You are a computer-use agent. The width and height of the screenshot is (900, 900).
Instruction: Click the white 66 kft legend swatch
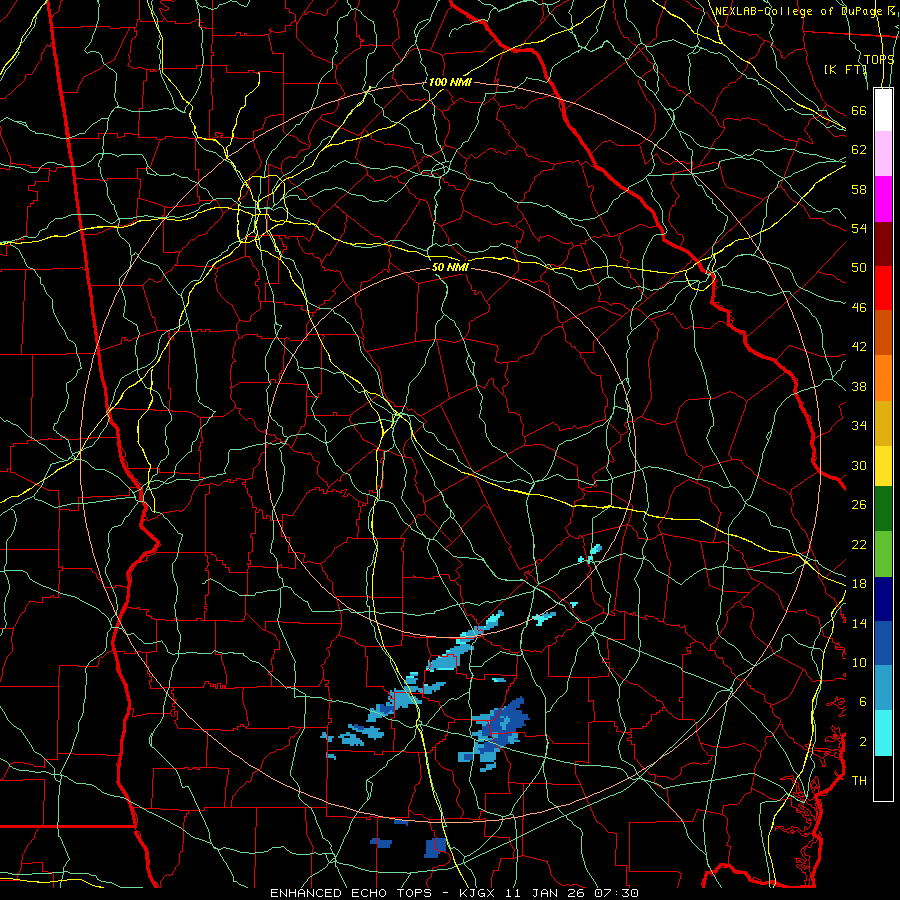pos(883,110)
